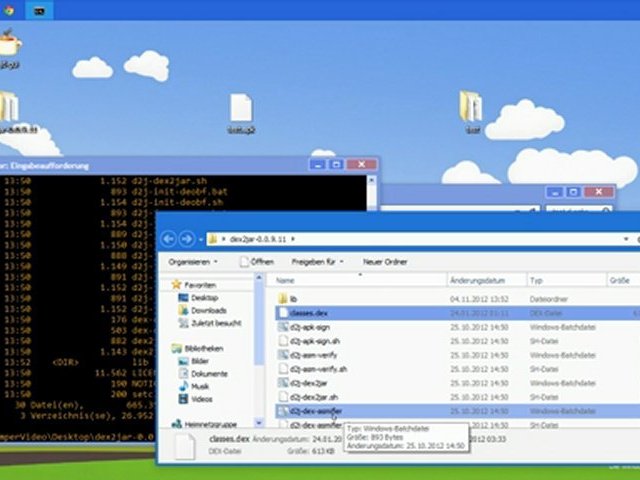Viewport: 640px width, 480px height.
Task: Open the Musik library
Action: [x=201, y=385]
